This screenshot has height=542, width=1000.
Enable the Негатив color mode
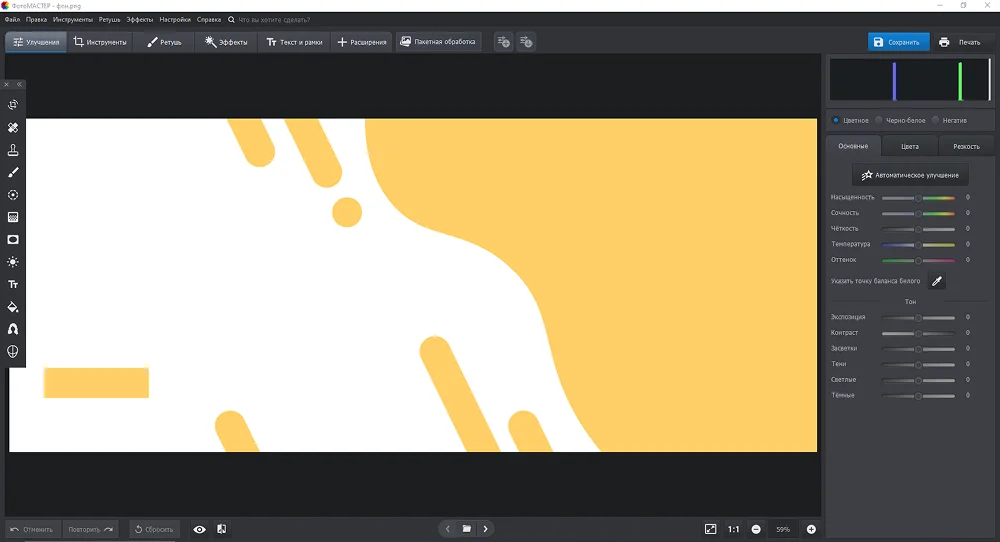(936, 120)
